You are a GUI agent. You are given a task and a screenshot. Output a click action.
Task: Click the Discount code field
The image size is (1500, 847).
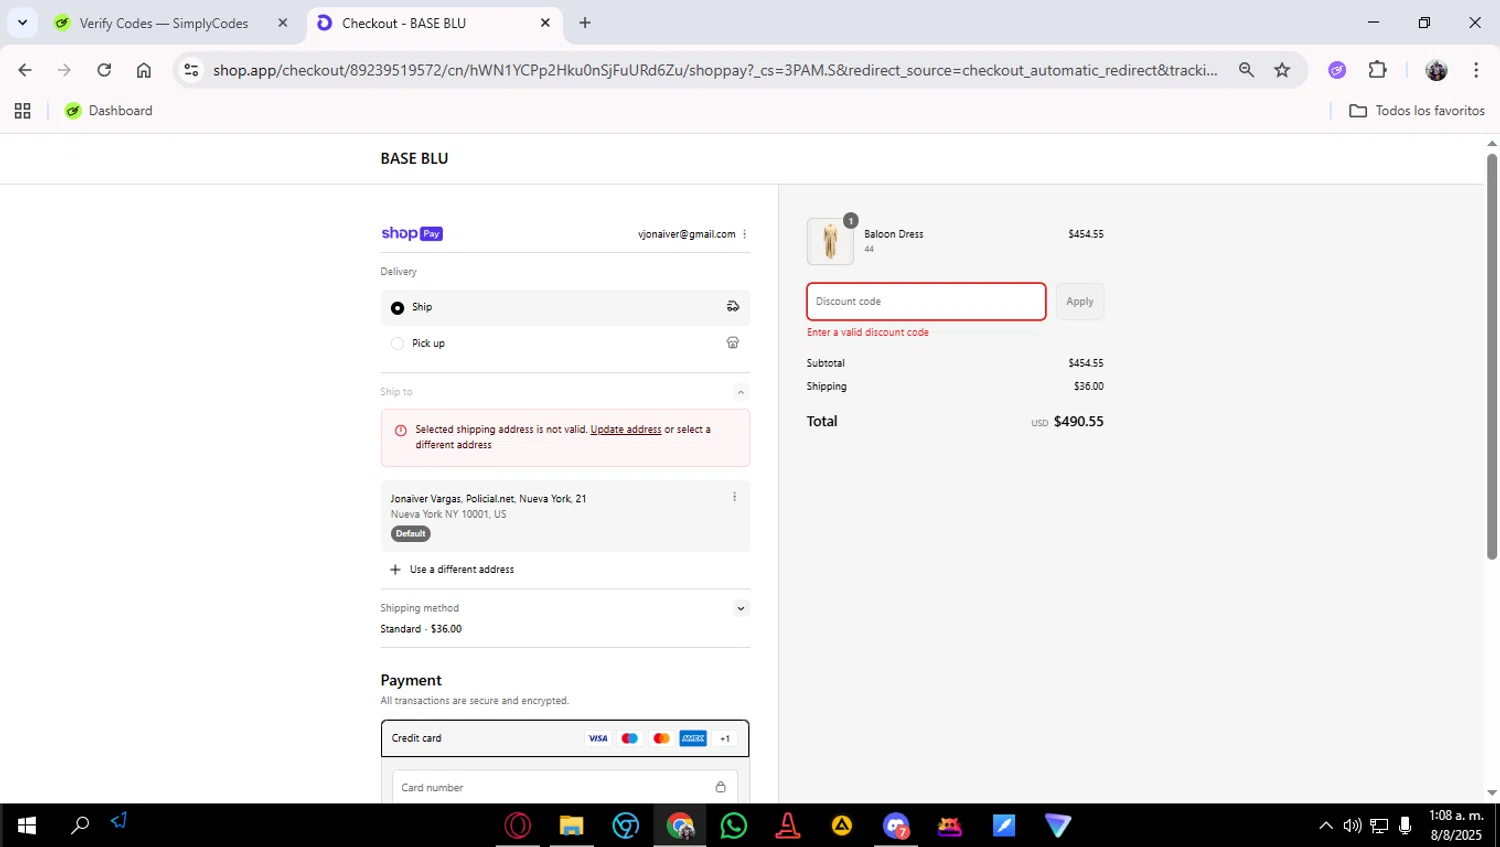(x=926, y=301)
